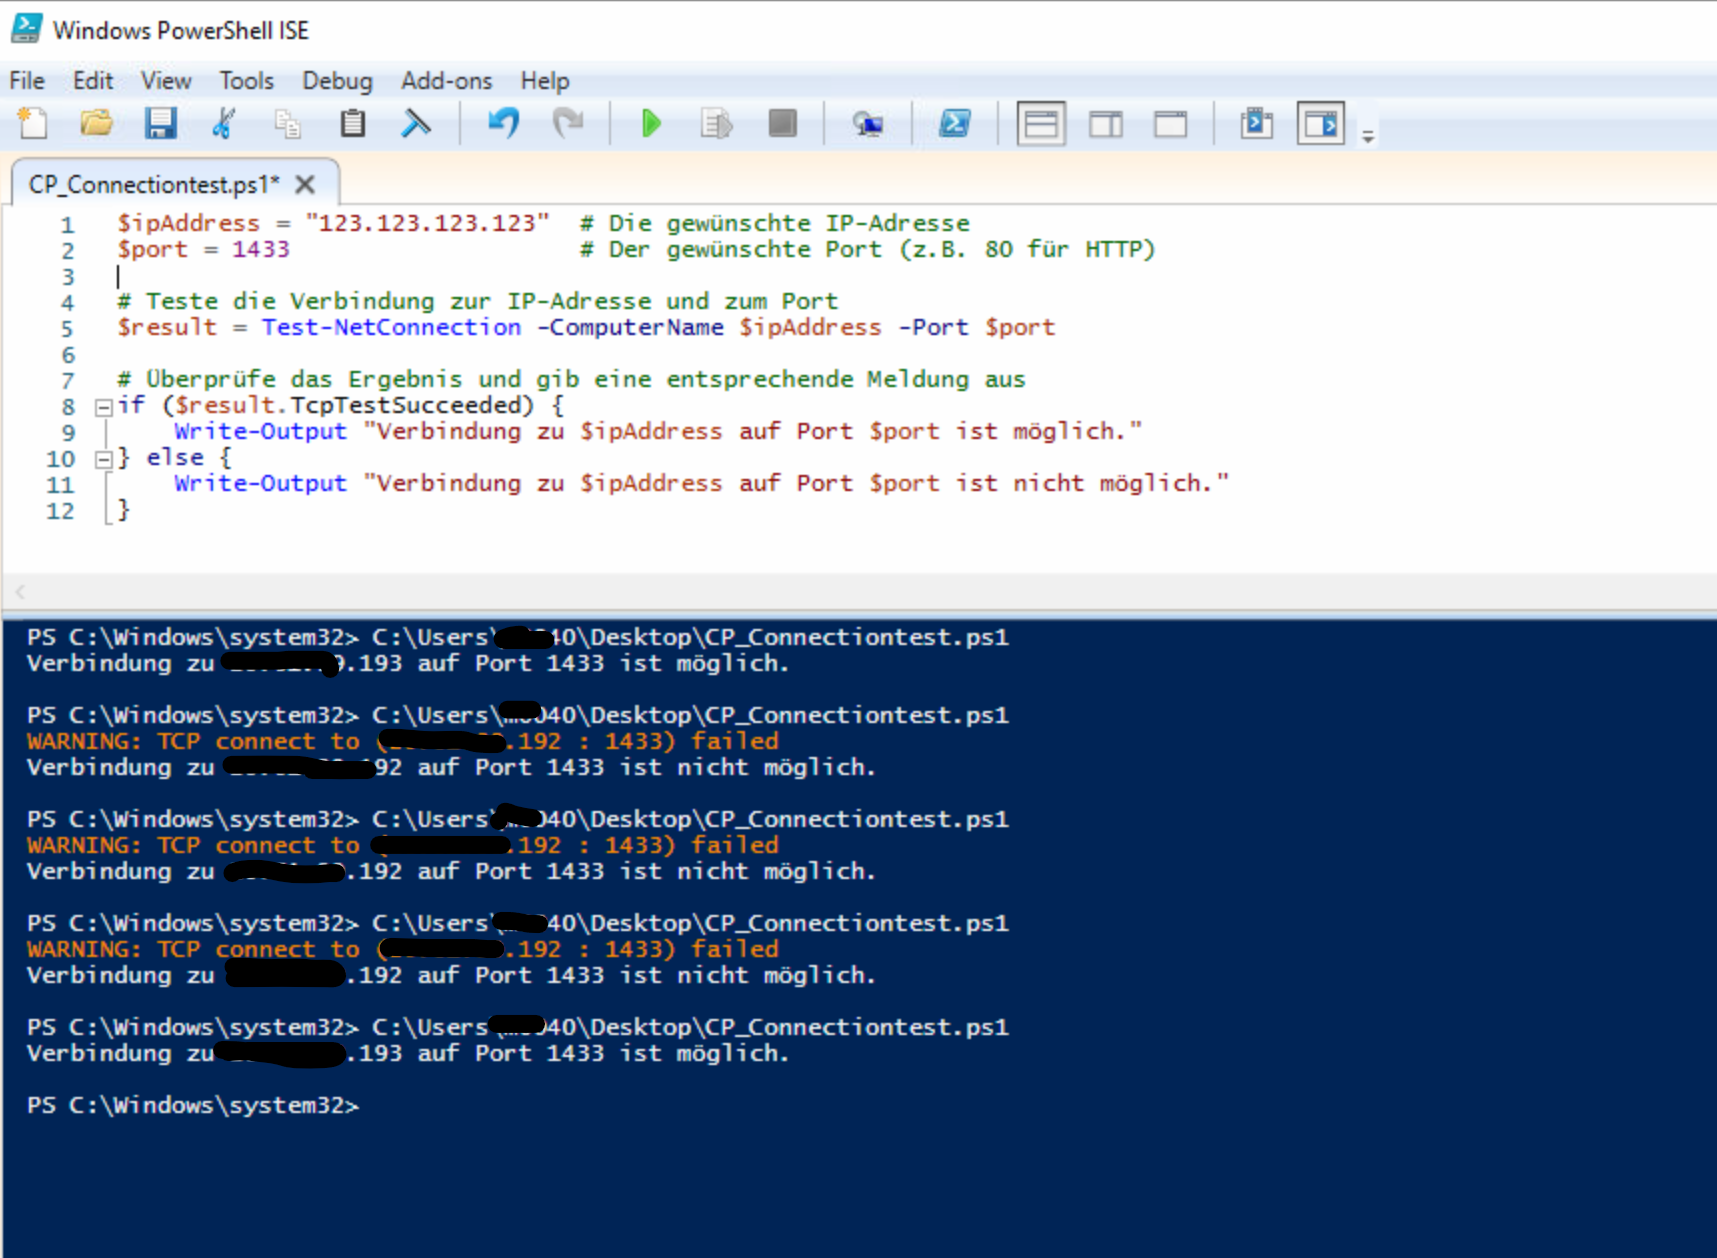The width and height of the screenshot is (1717, 1258).
Task: Run the script with the green play button
Action: pyautogui.click(x=651, y=124)
